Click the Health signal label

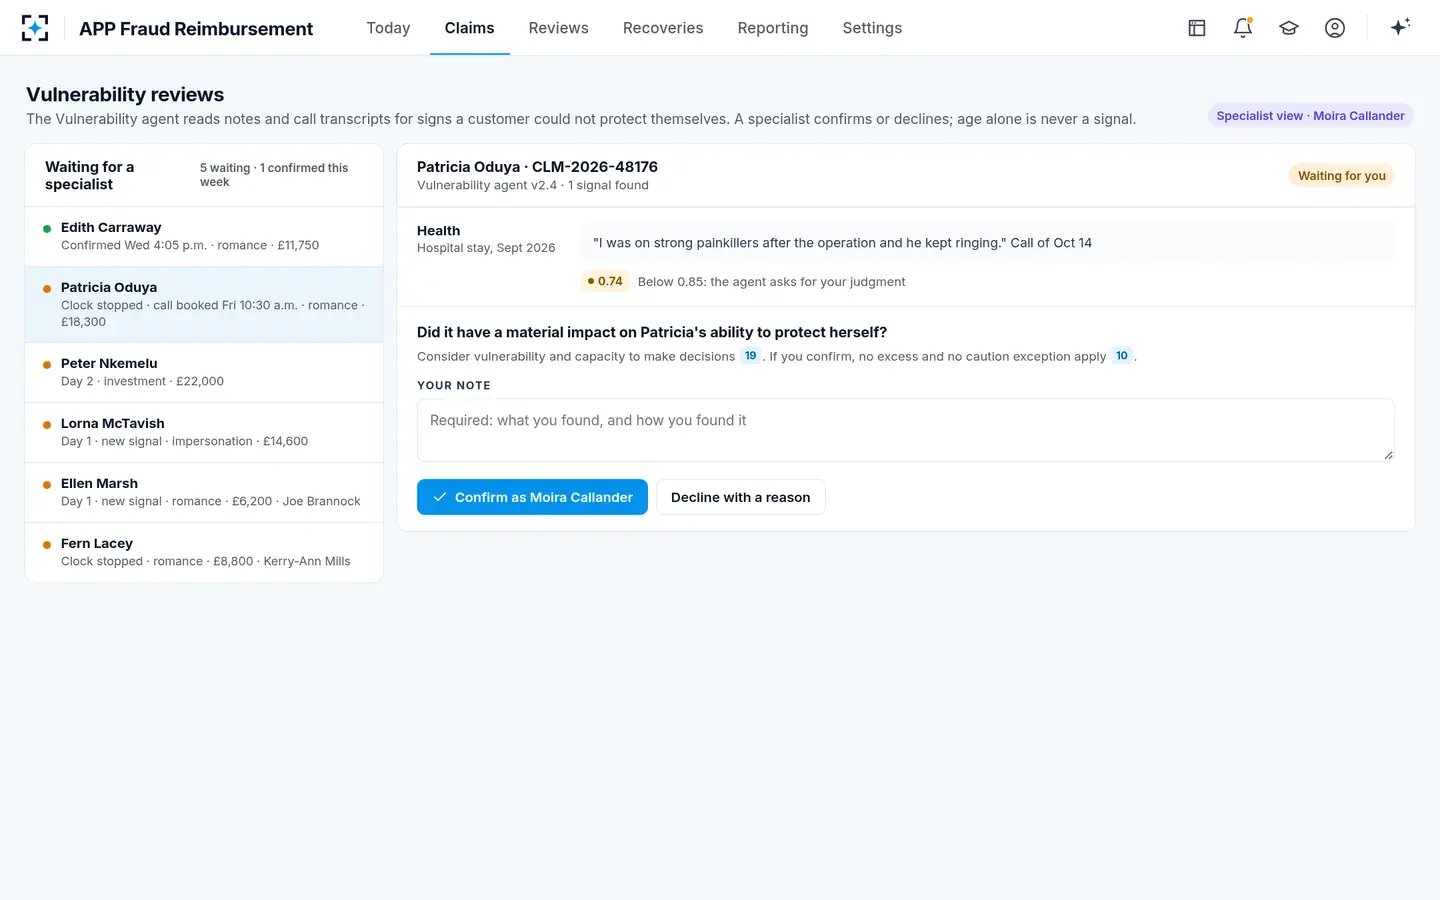(438, 231)
